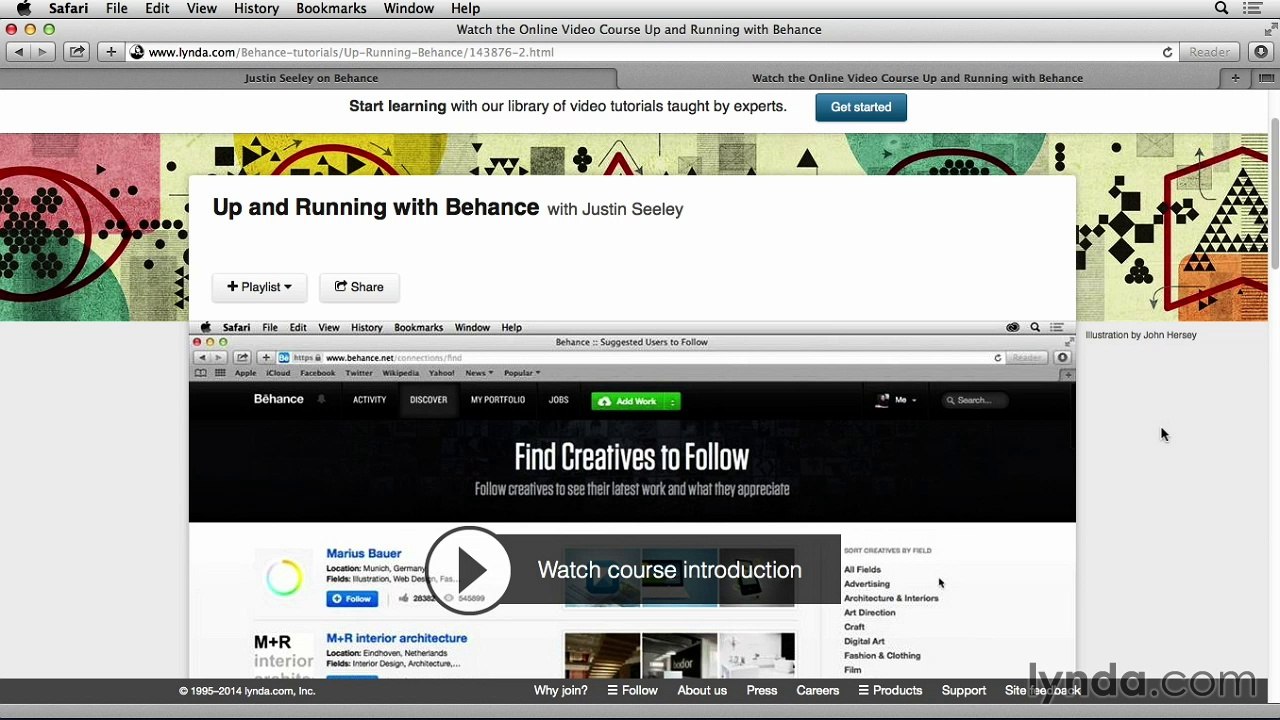Select the Watch the Online Video Course tab
Viewport: 1280px width, 720px height.
click(917, 78)
